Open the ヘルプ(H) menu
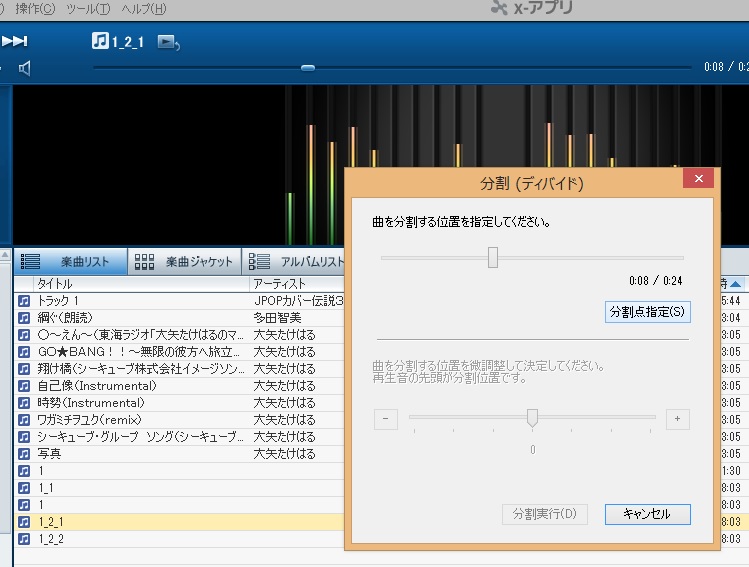 pos(143,9)
